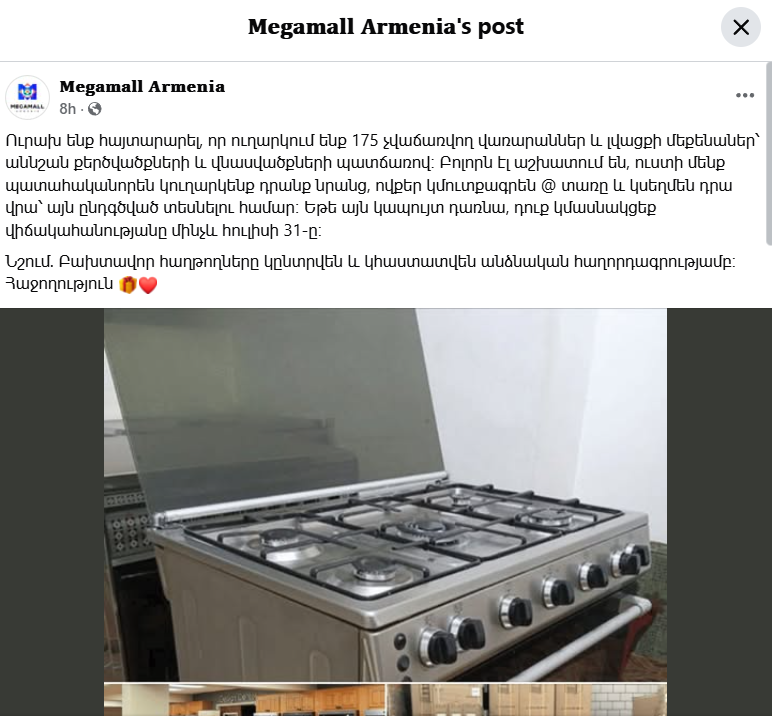This screenshot has width=772, height=721.
Task: Click the dark area right of the stove photo
Action: pyautogui.click(x=719, y=512)
